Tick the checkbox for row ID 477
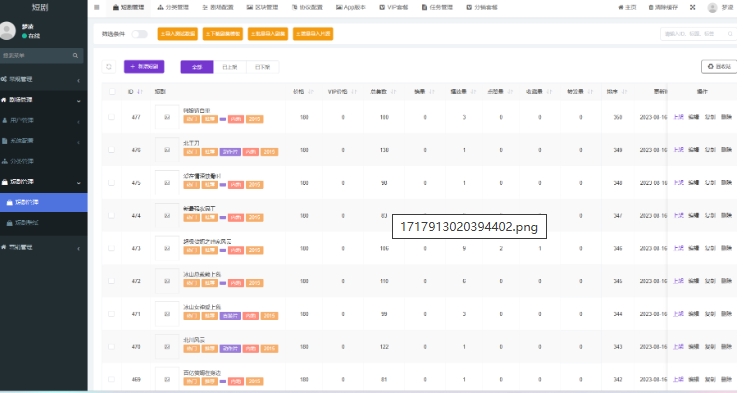This screenshot has height=393, width=745. [x=111, y=117]
